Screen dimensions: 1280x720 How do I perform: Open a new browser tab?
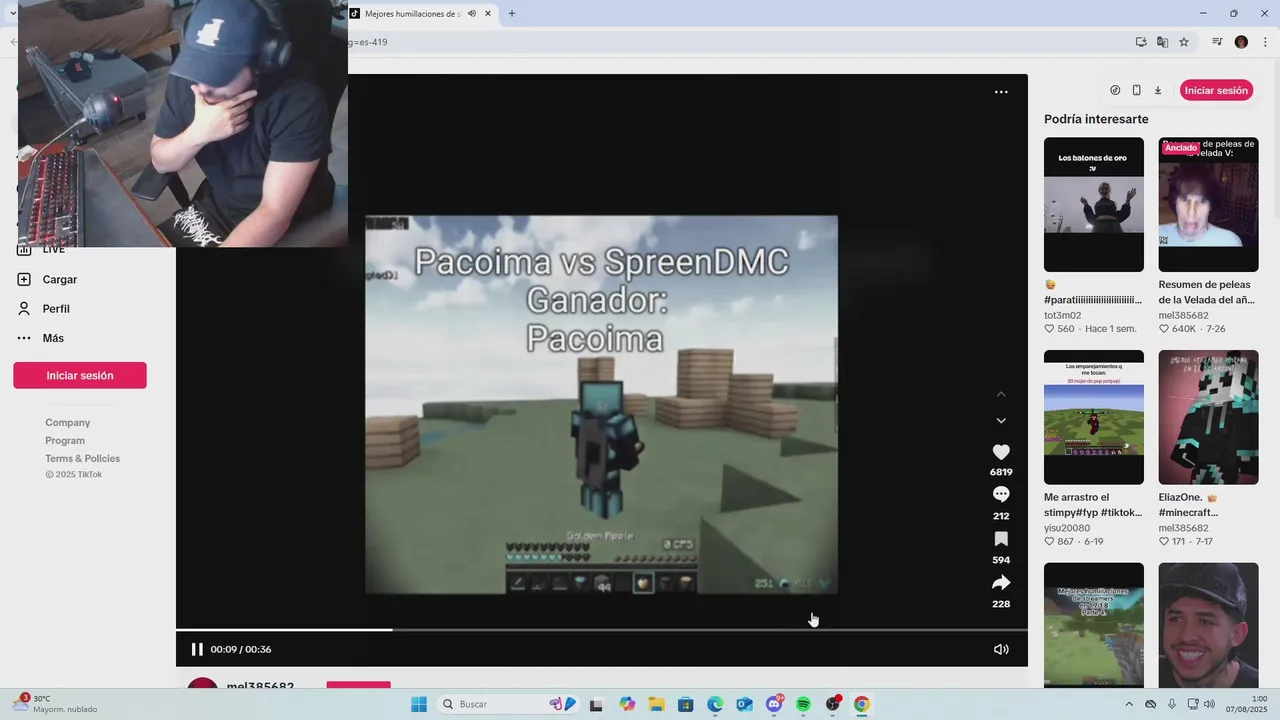coord(512,14)
